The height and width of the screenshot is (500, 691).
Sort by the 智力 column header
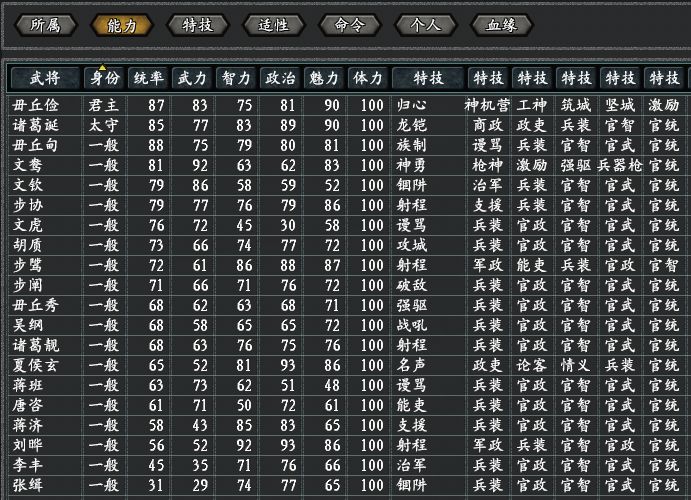click(x=236, y=78)
